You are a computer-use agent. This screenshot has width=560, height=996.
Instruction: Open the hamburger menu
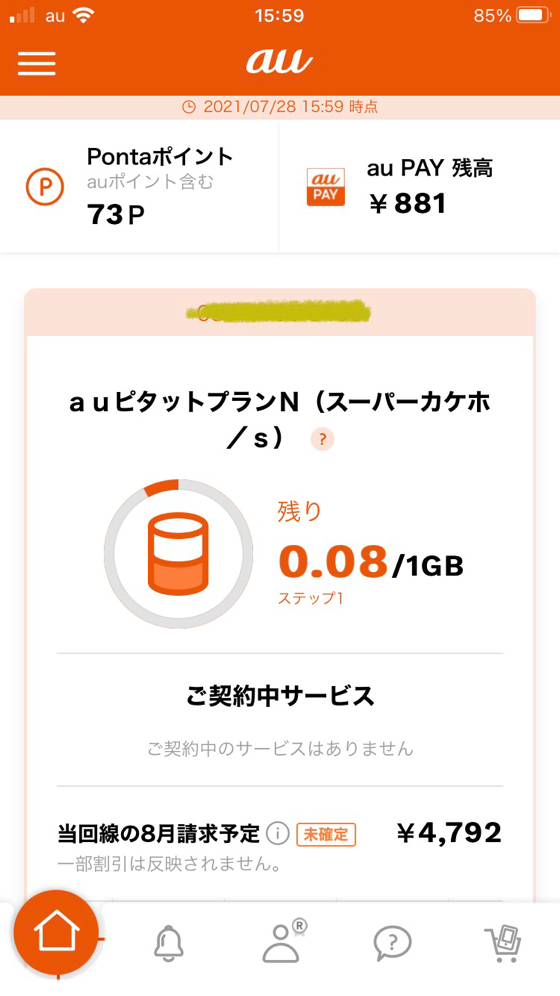tap(36, 63)
